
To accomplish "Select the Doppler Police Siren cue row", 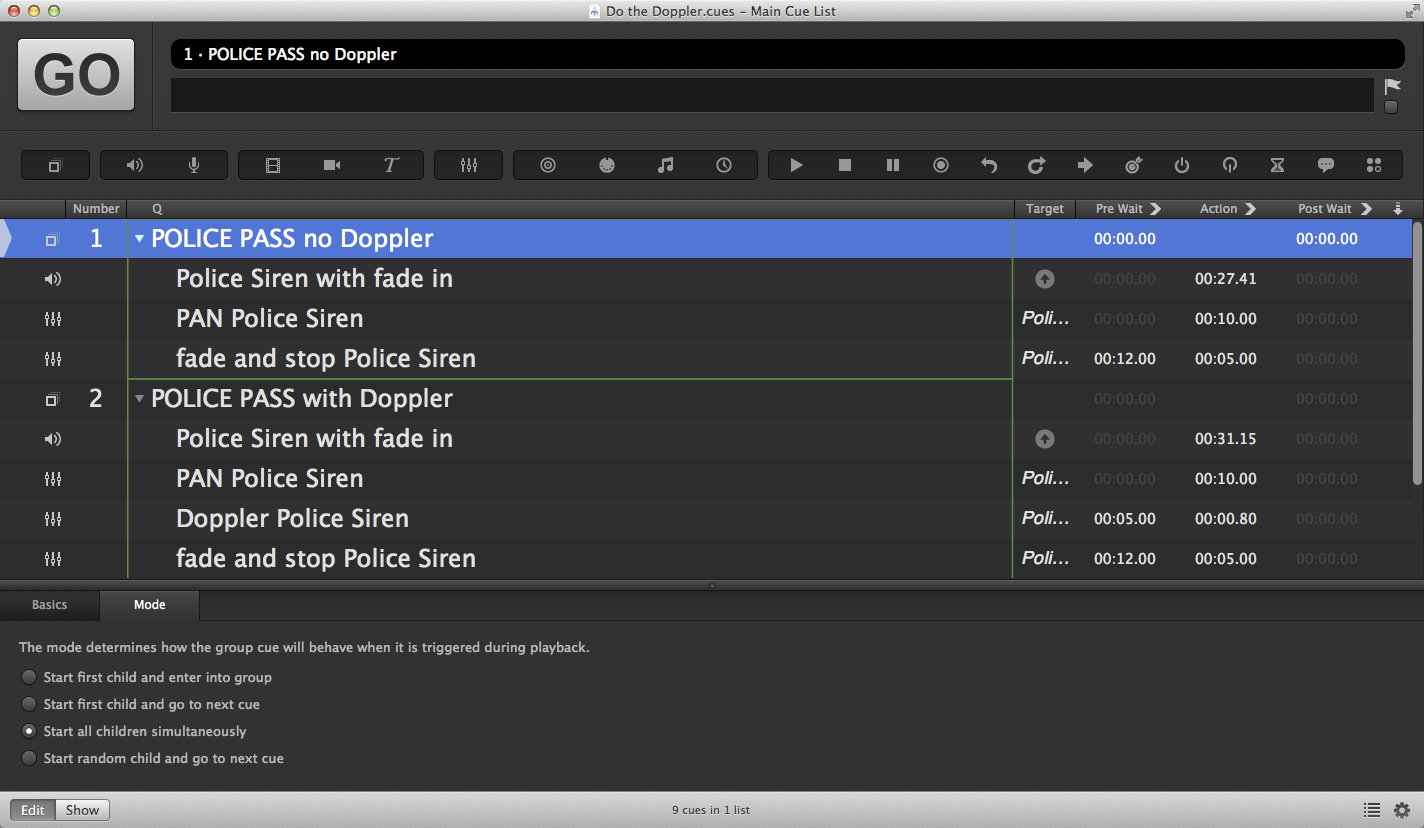I will tap(292, 519).
